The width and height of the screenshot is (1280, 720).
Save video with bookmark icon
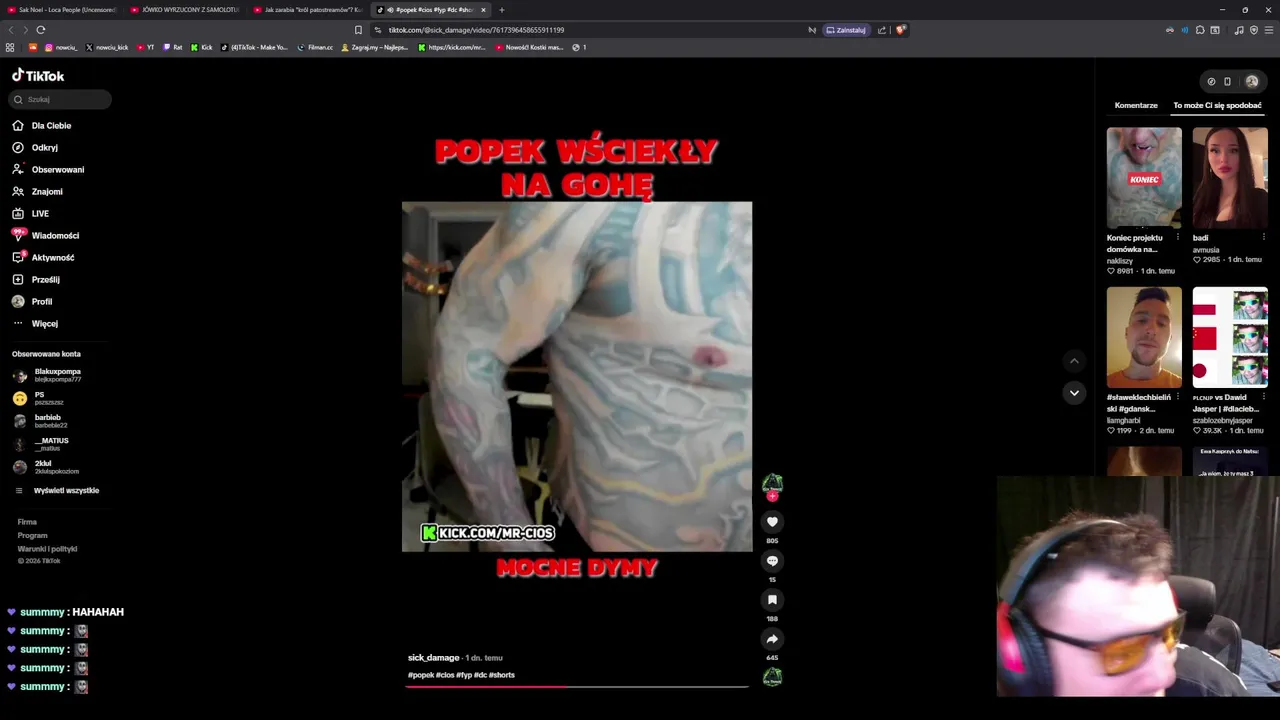pyautogui.click(x=772, y=599)
